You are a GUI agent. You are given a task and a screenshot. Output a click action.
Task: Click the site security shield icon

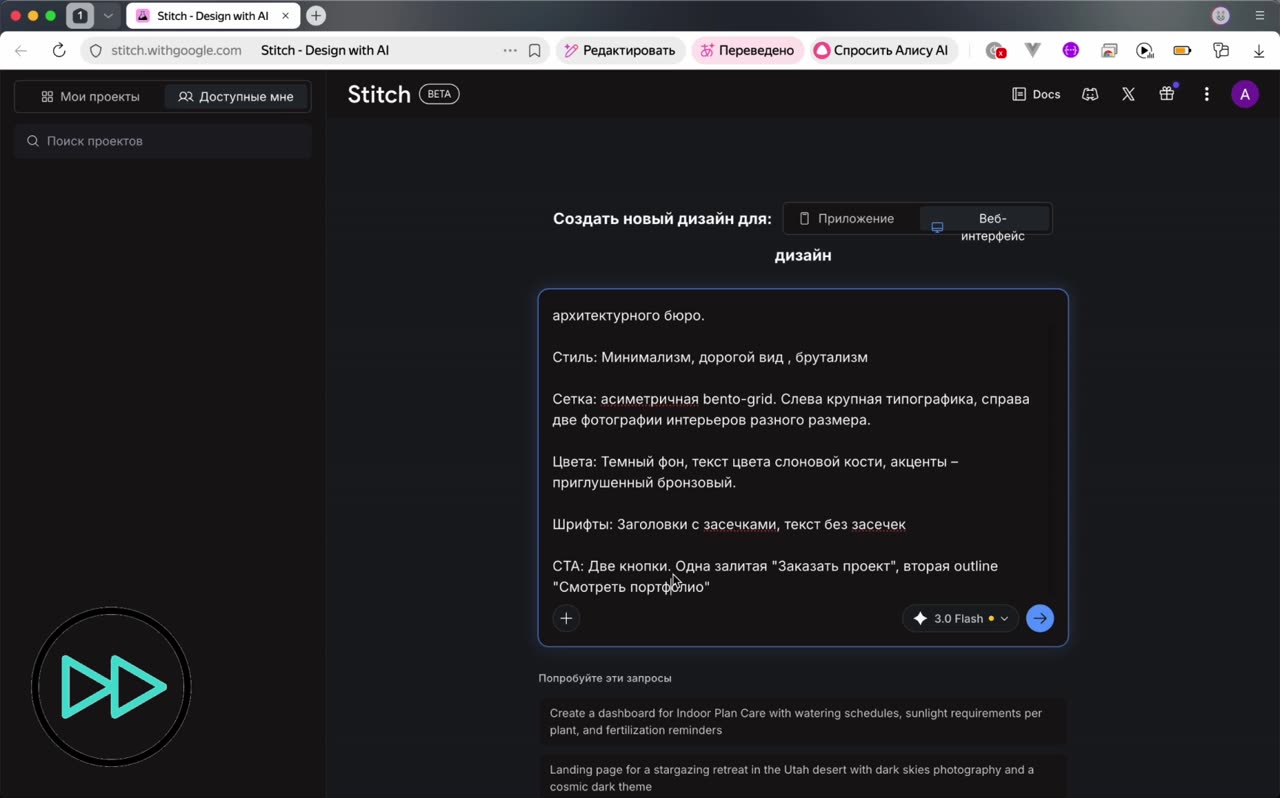[x=96, y=50]
